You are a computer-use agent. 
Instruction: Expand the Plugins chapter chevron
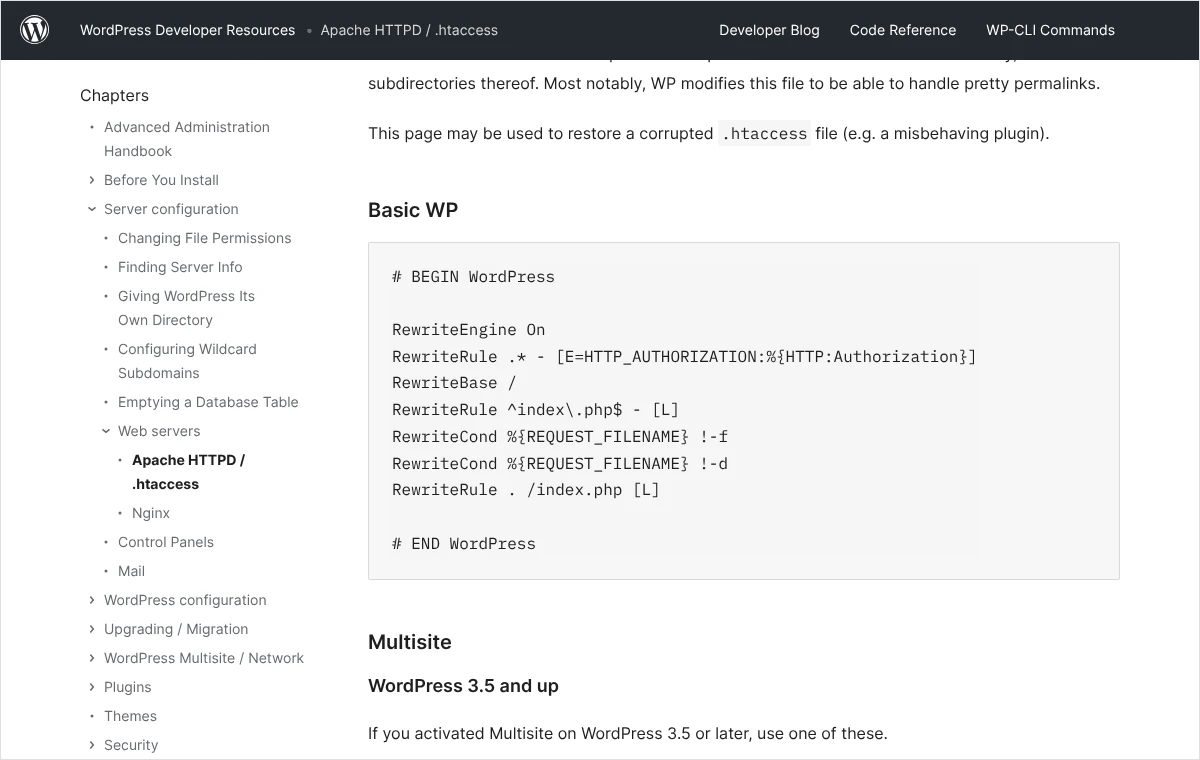(92, 687)
